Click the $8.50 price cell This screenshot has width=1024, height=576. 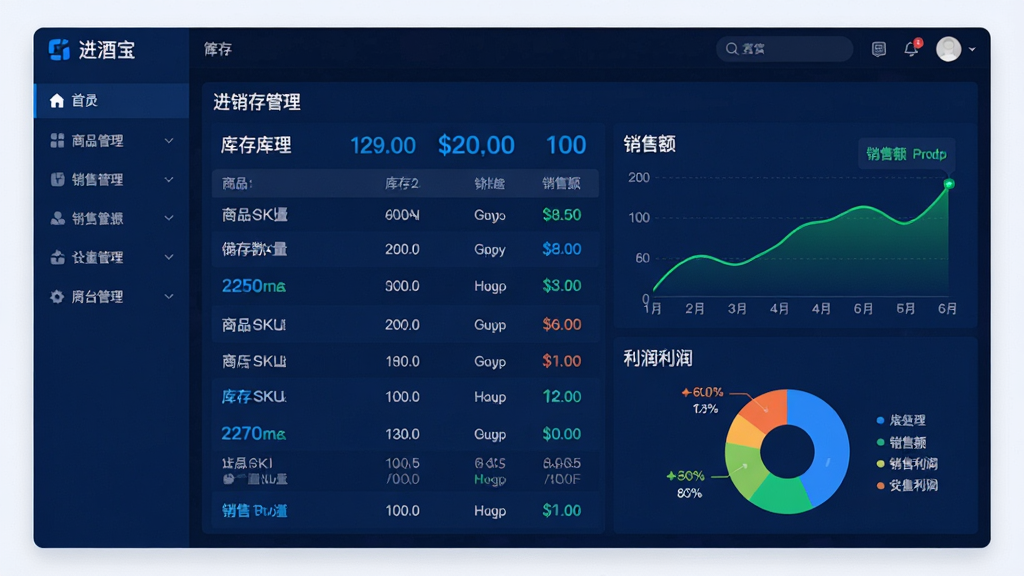click(562, 215)
